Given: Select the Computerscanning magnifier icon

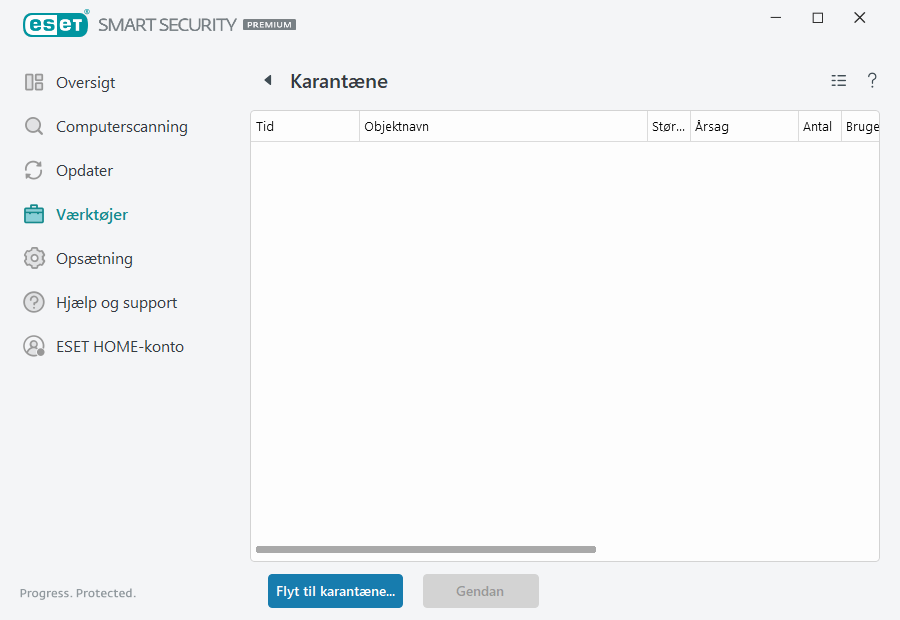Looking at the screenshot, I should click(34, 126).
